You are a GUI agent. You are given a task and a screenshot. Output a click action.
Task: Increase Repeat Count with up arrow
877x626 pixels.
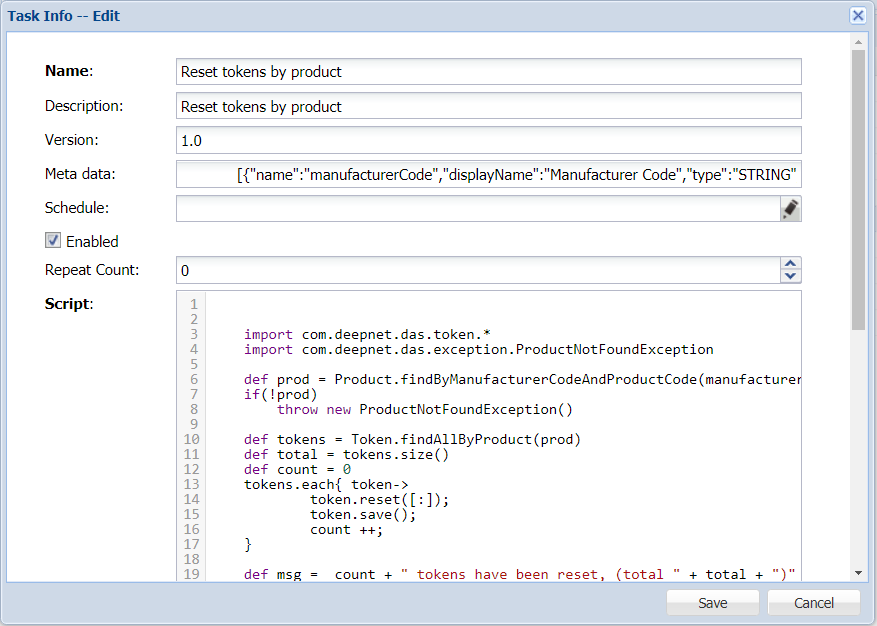(790, 264)
